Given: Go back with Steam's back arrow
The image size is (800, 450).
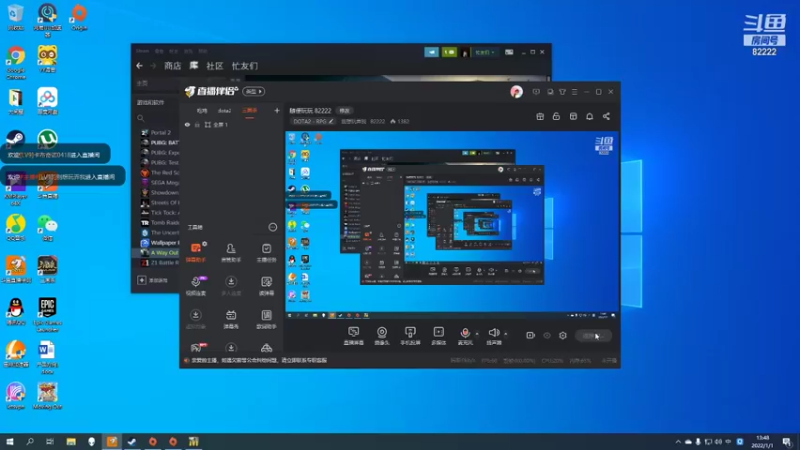Looking at the screenshot, I should pos(140,66).
